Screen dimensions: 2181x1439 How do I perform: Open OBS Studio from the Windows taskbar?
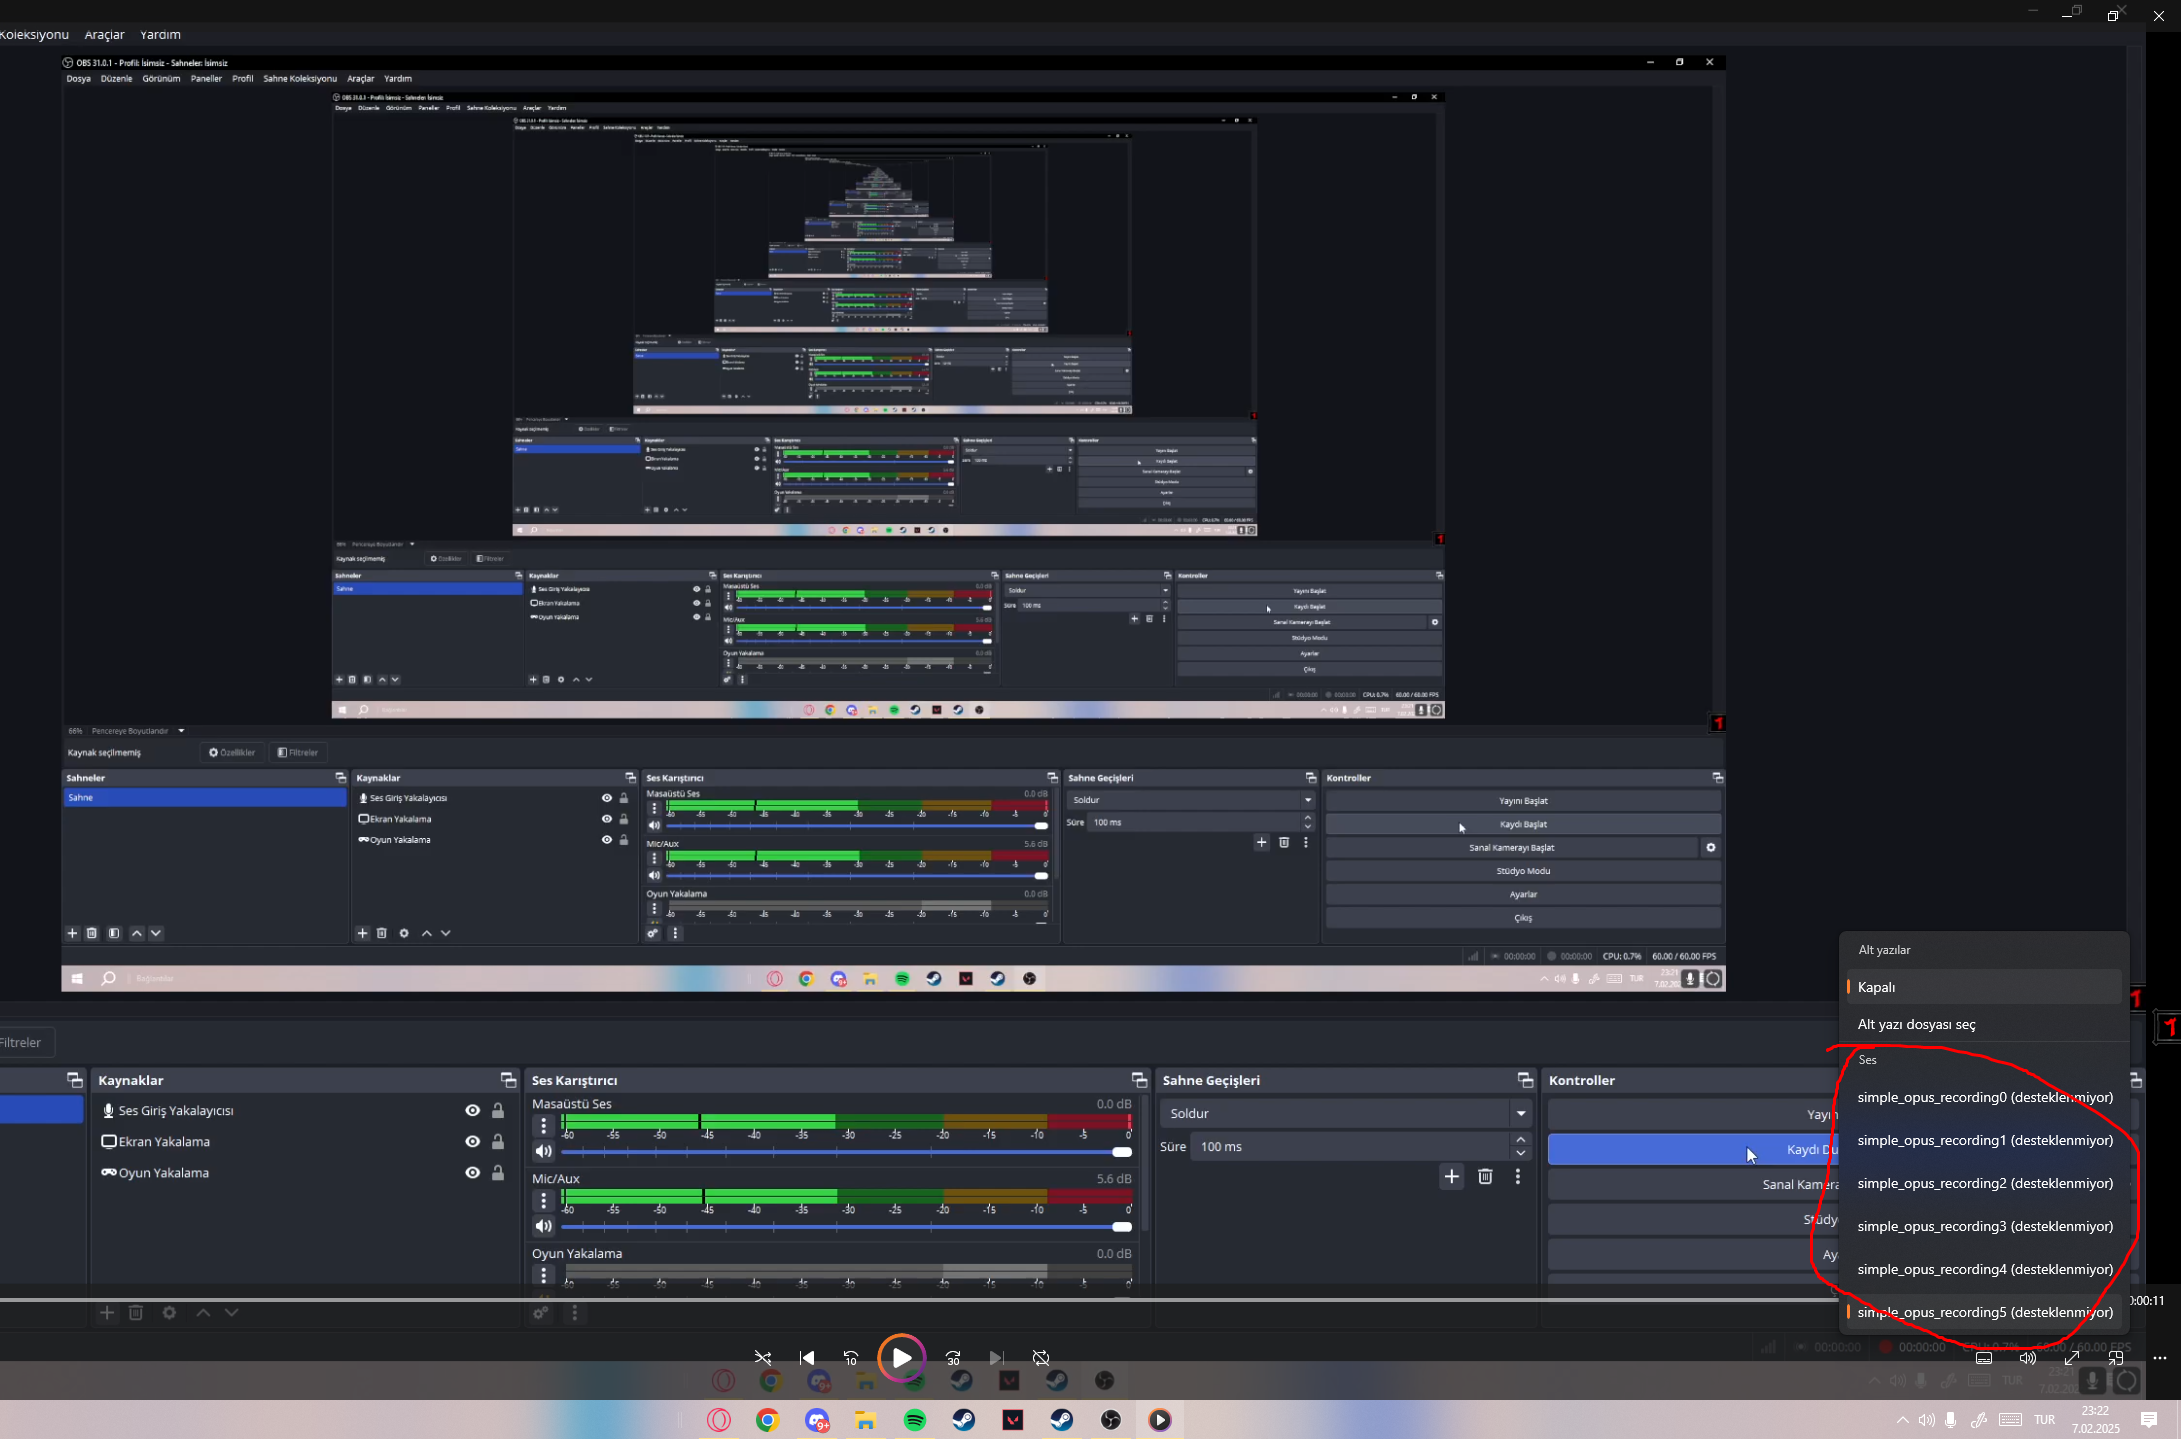click(1110, 1420)
